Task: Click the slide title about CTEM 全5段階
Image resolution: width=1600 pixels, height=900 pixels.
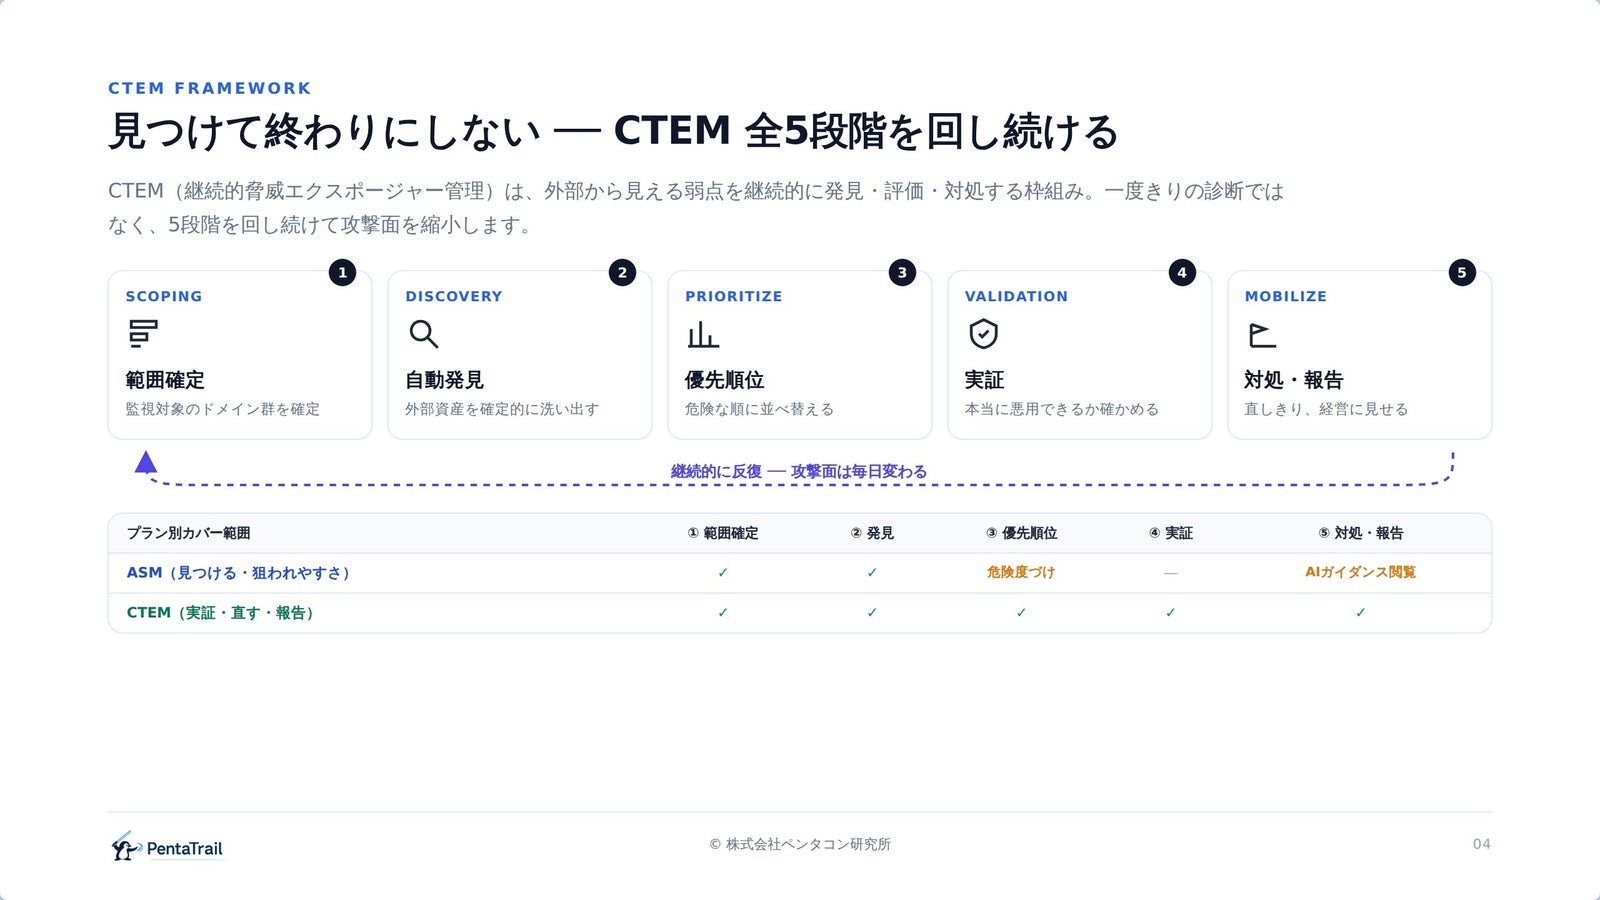Action: click(613, 131)
